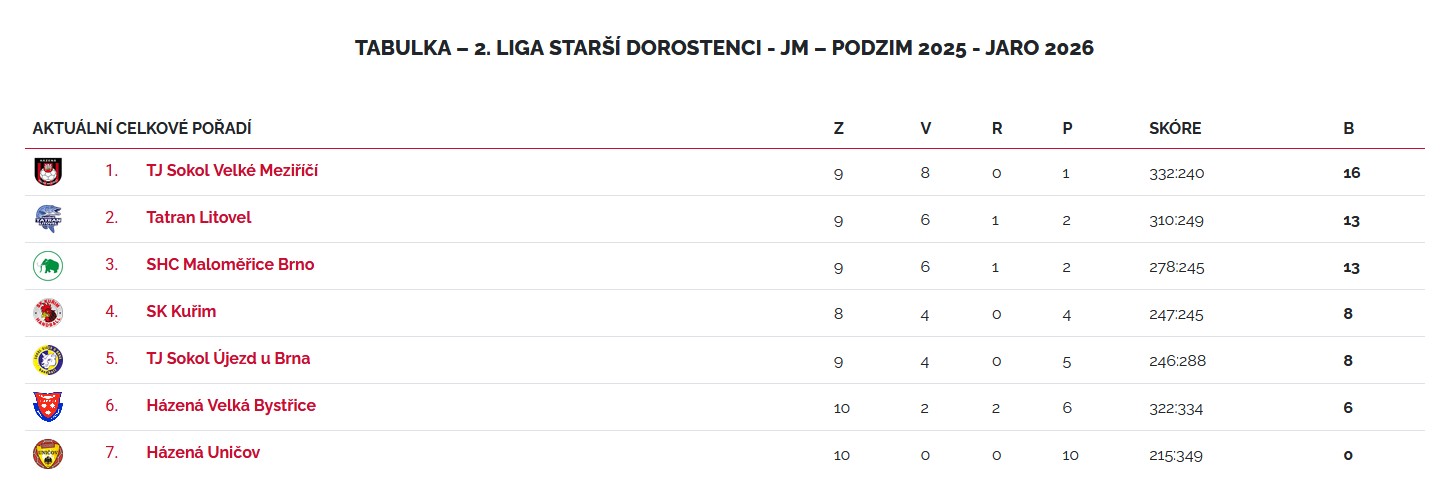Click the B points column header
Image resolution: width=1440 pixels, height=490 pixels.
pos(1349,129)
